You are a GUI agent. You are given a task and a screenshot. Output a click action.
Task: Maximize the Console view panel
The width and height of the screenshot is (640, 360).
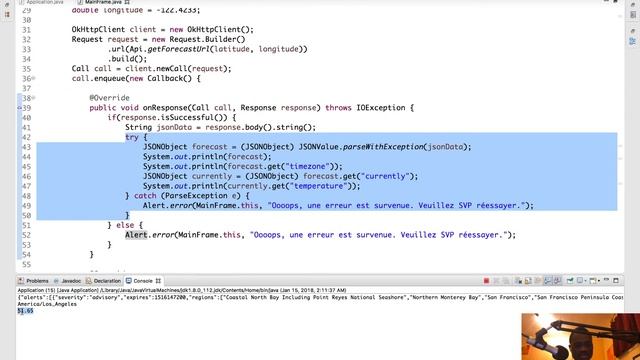[x=616, y=280]
